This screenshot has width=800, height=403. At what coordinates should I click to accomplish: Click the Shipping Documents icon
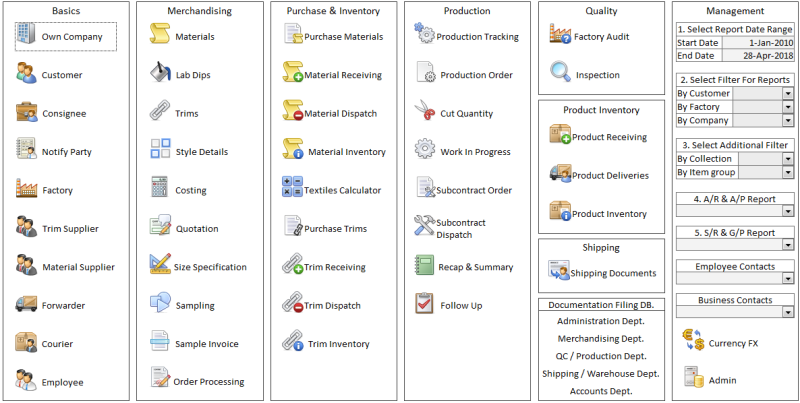560,272
